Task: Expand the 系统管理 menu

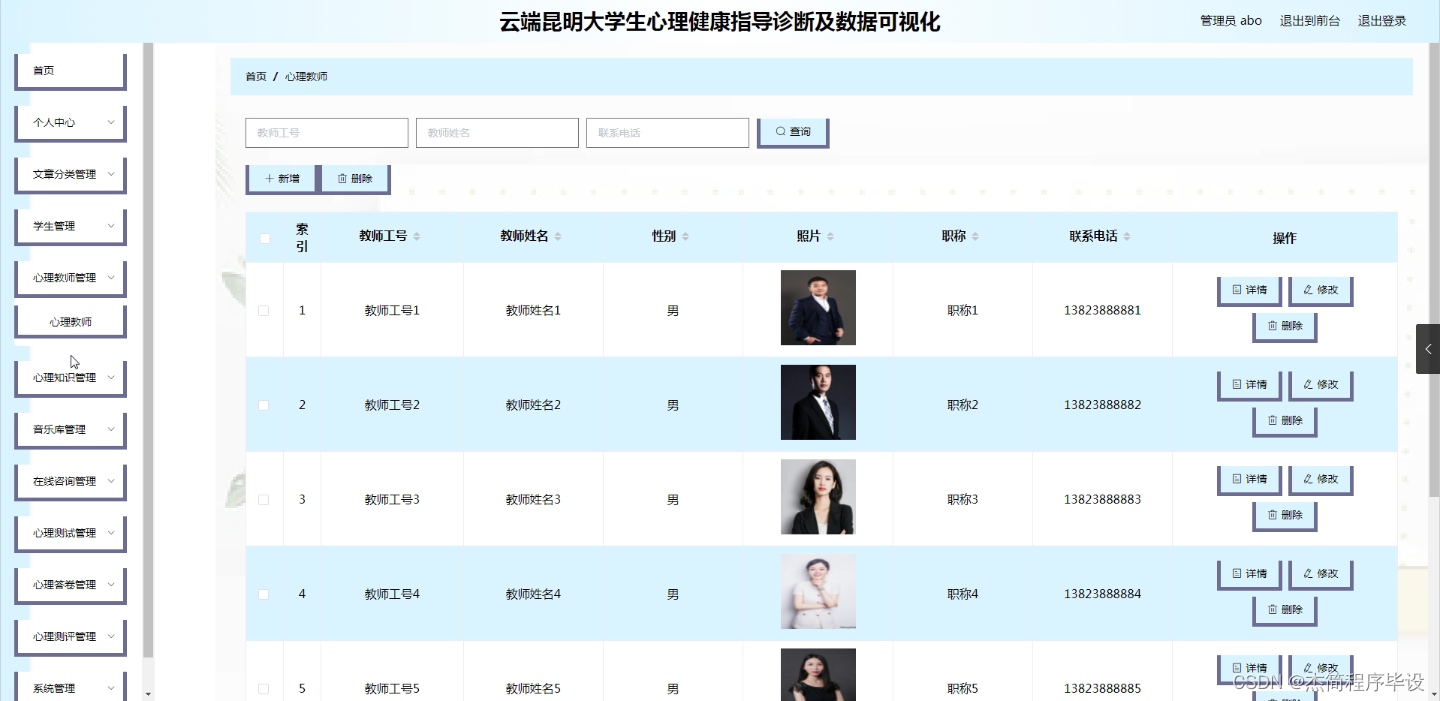Action: tap(70, 688)
